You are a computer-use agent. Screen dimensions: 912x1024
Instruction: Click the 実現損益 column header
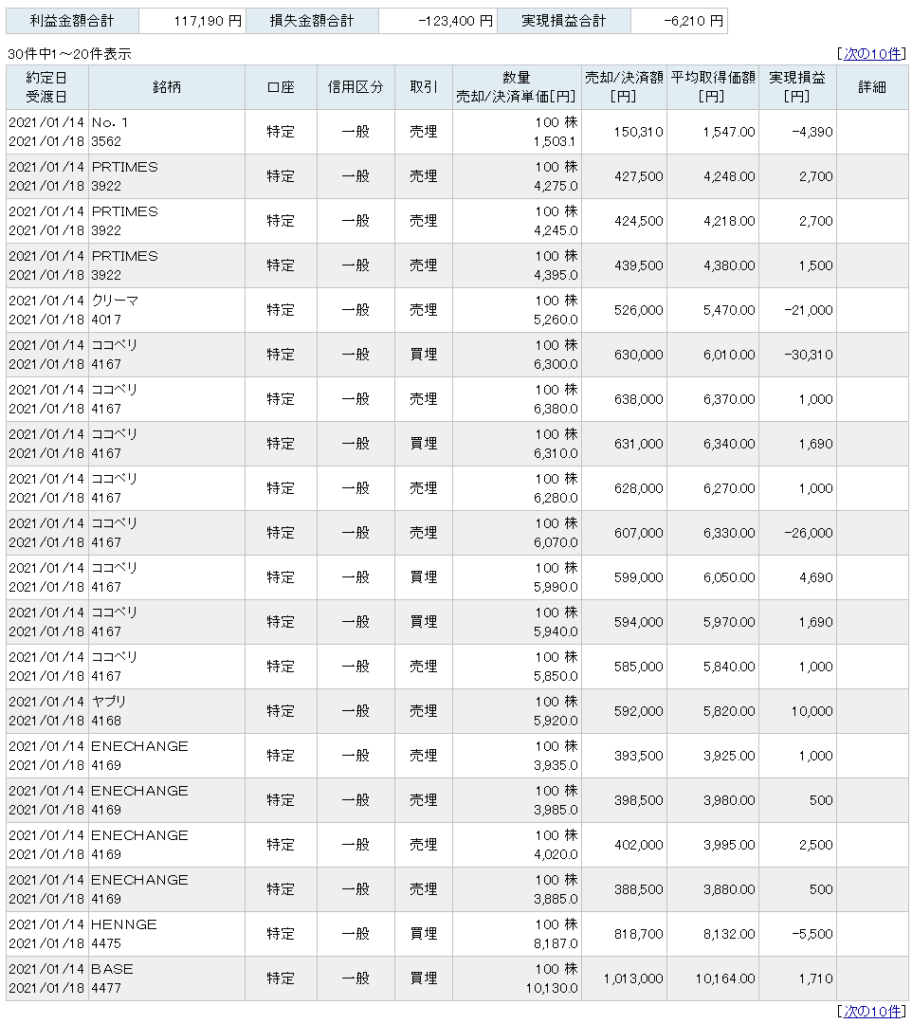point(797,87)
